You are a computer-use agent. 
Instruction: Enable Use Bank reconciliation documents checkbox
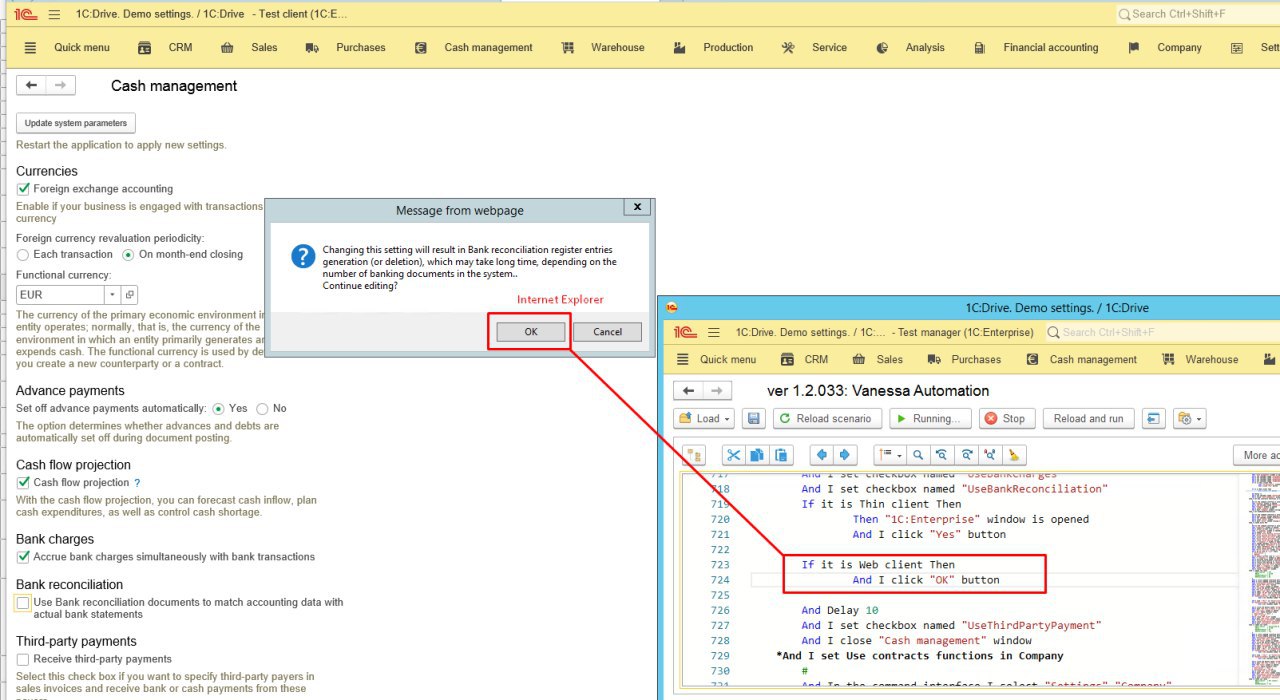point(23,603)
